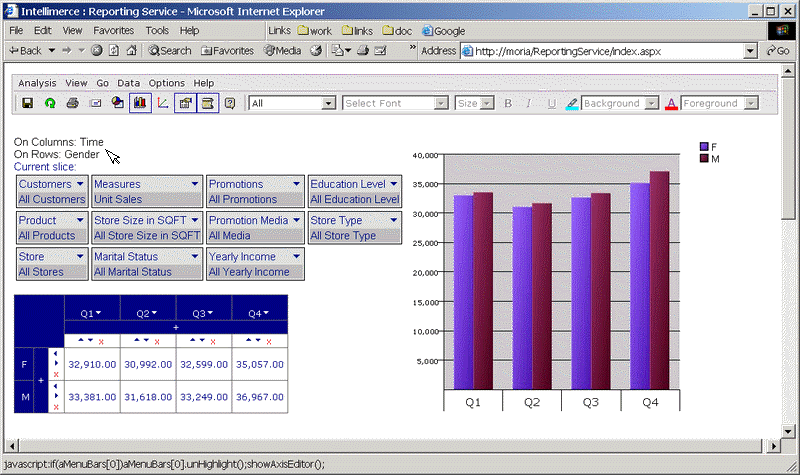The height and width of the screenshot is (475, 800).
Task: Click the All Customers slice value
Action: click(x=52, y=199)
